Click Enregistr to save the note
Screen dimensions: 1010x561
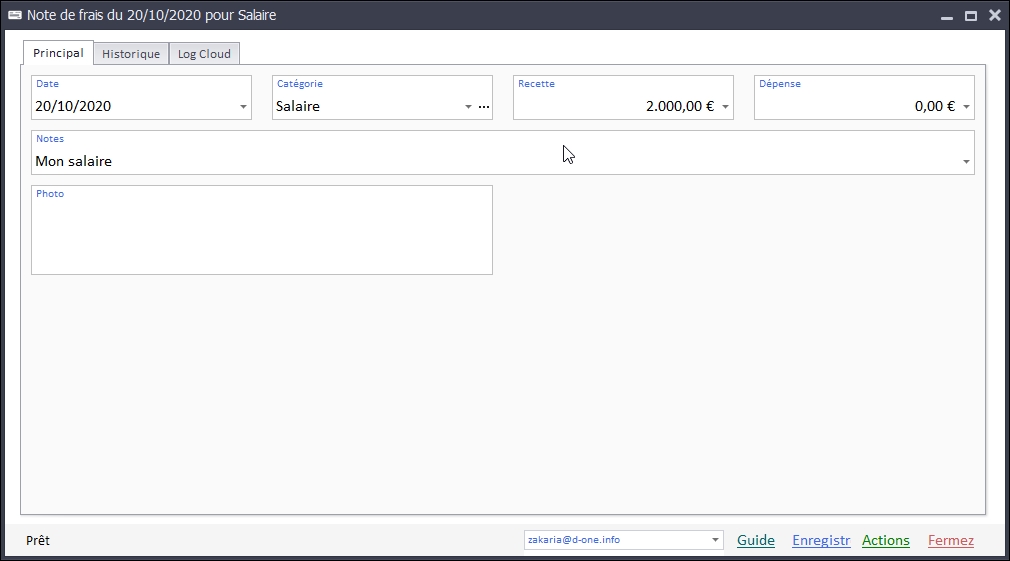(x=821, y=540)
